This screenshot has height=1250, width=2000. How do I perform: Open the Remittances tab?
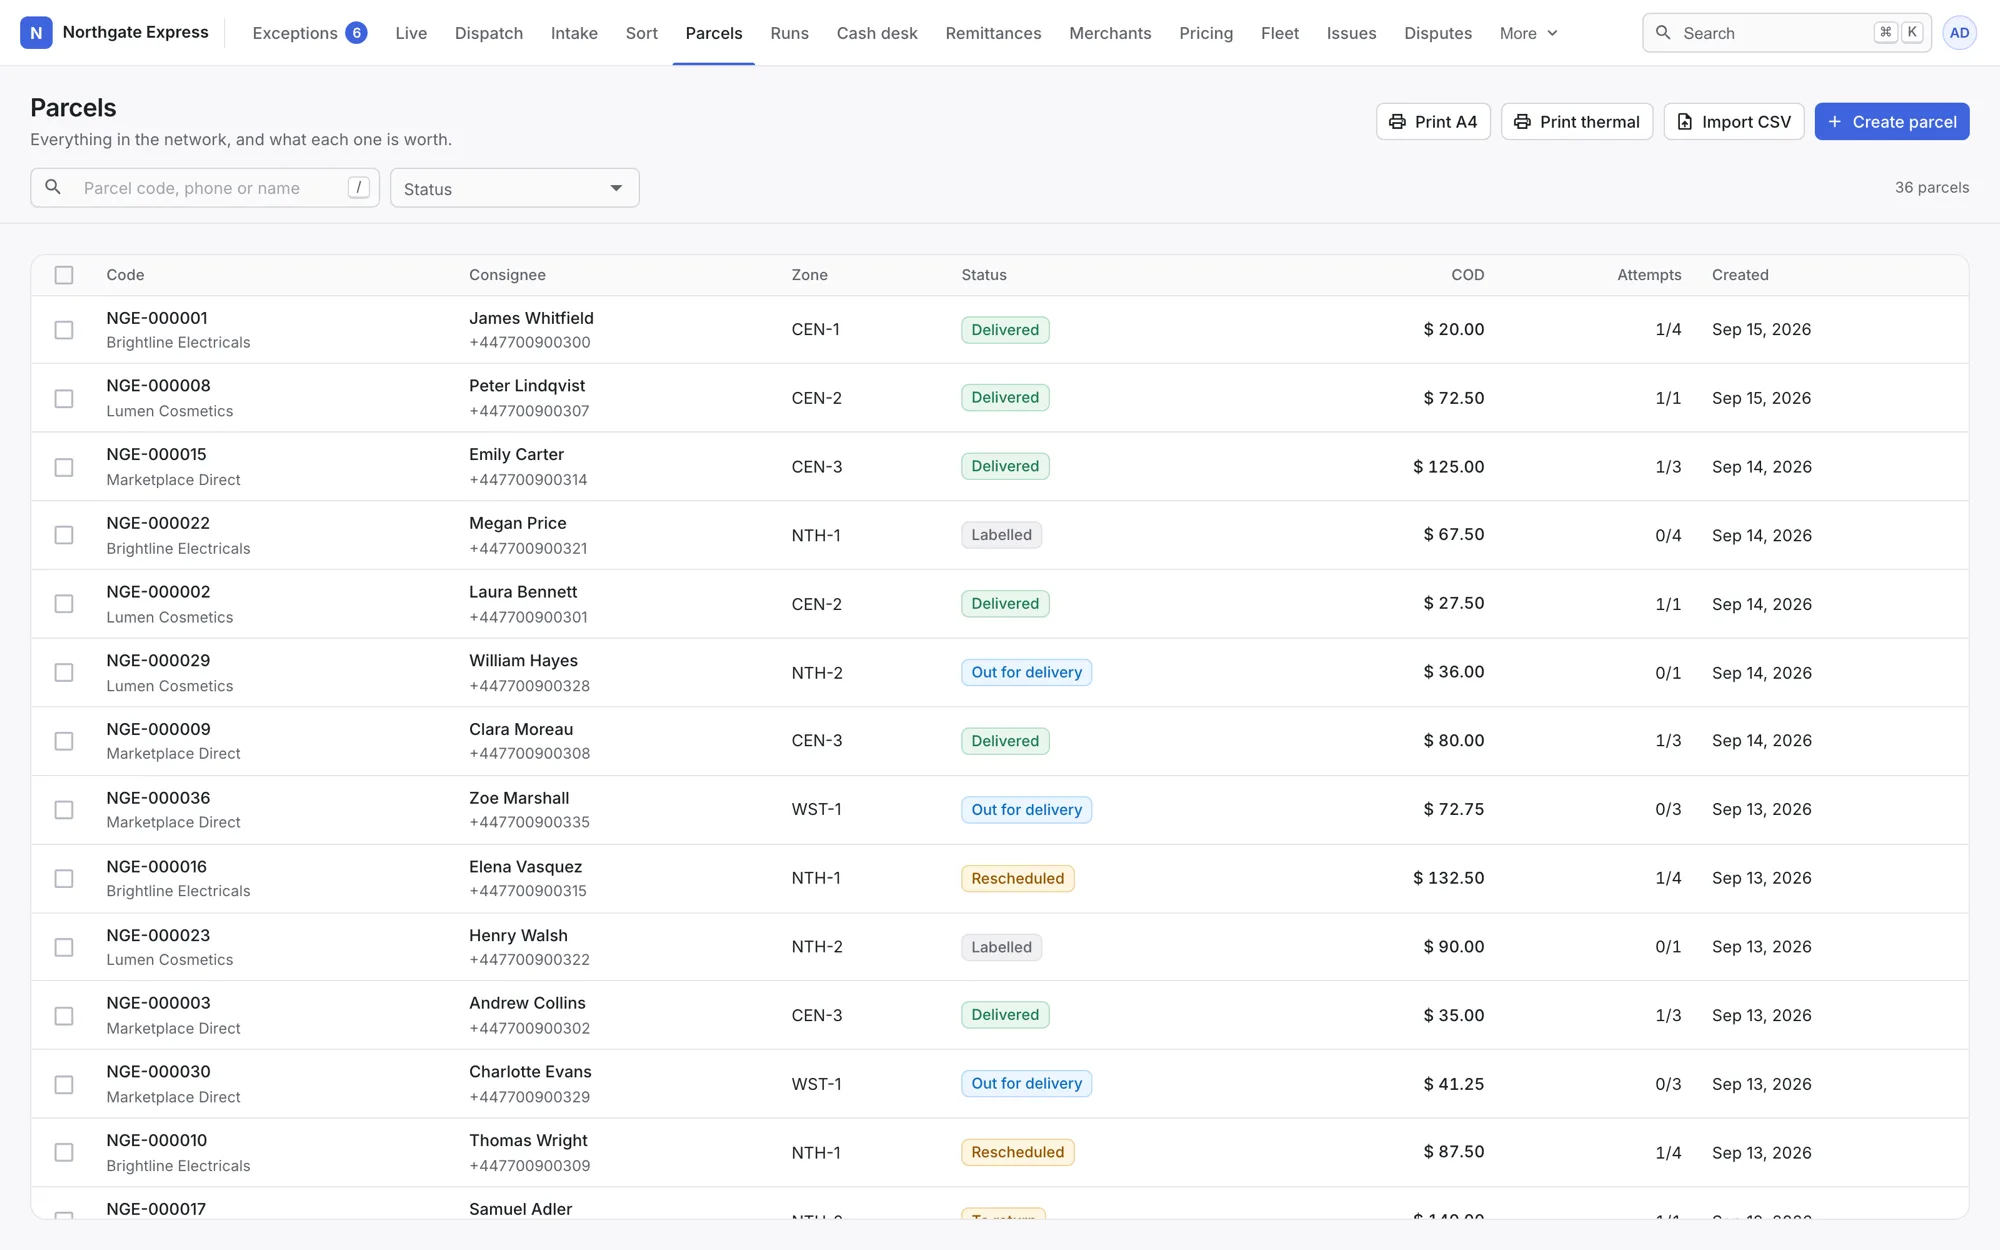993,33
